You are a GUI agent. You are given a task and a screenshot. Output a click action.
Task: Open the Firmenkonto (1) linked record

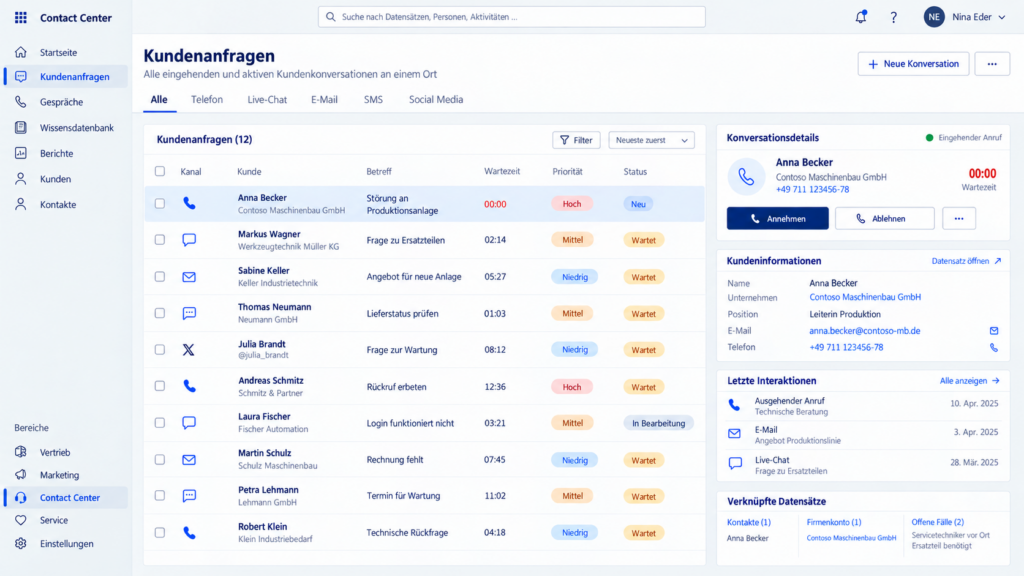[833, 522]
